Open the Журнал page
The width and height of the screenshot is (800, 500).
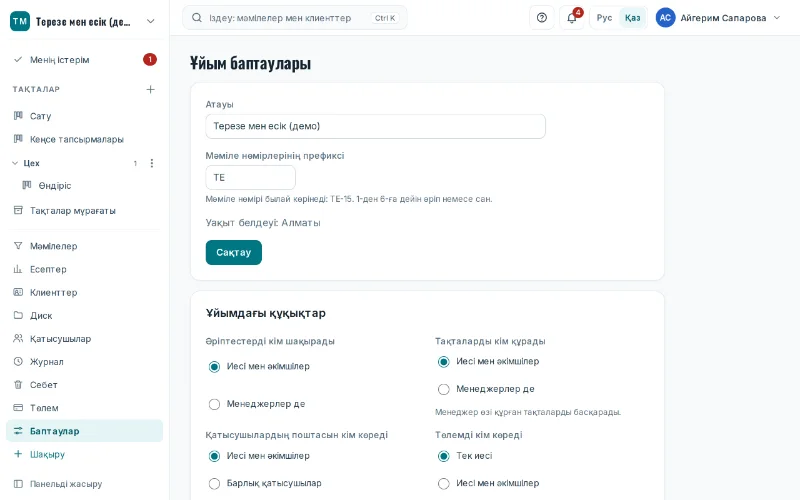85,362
